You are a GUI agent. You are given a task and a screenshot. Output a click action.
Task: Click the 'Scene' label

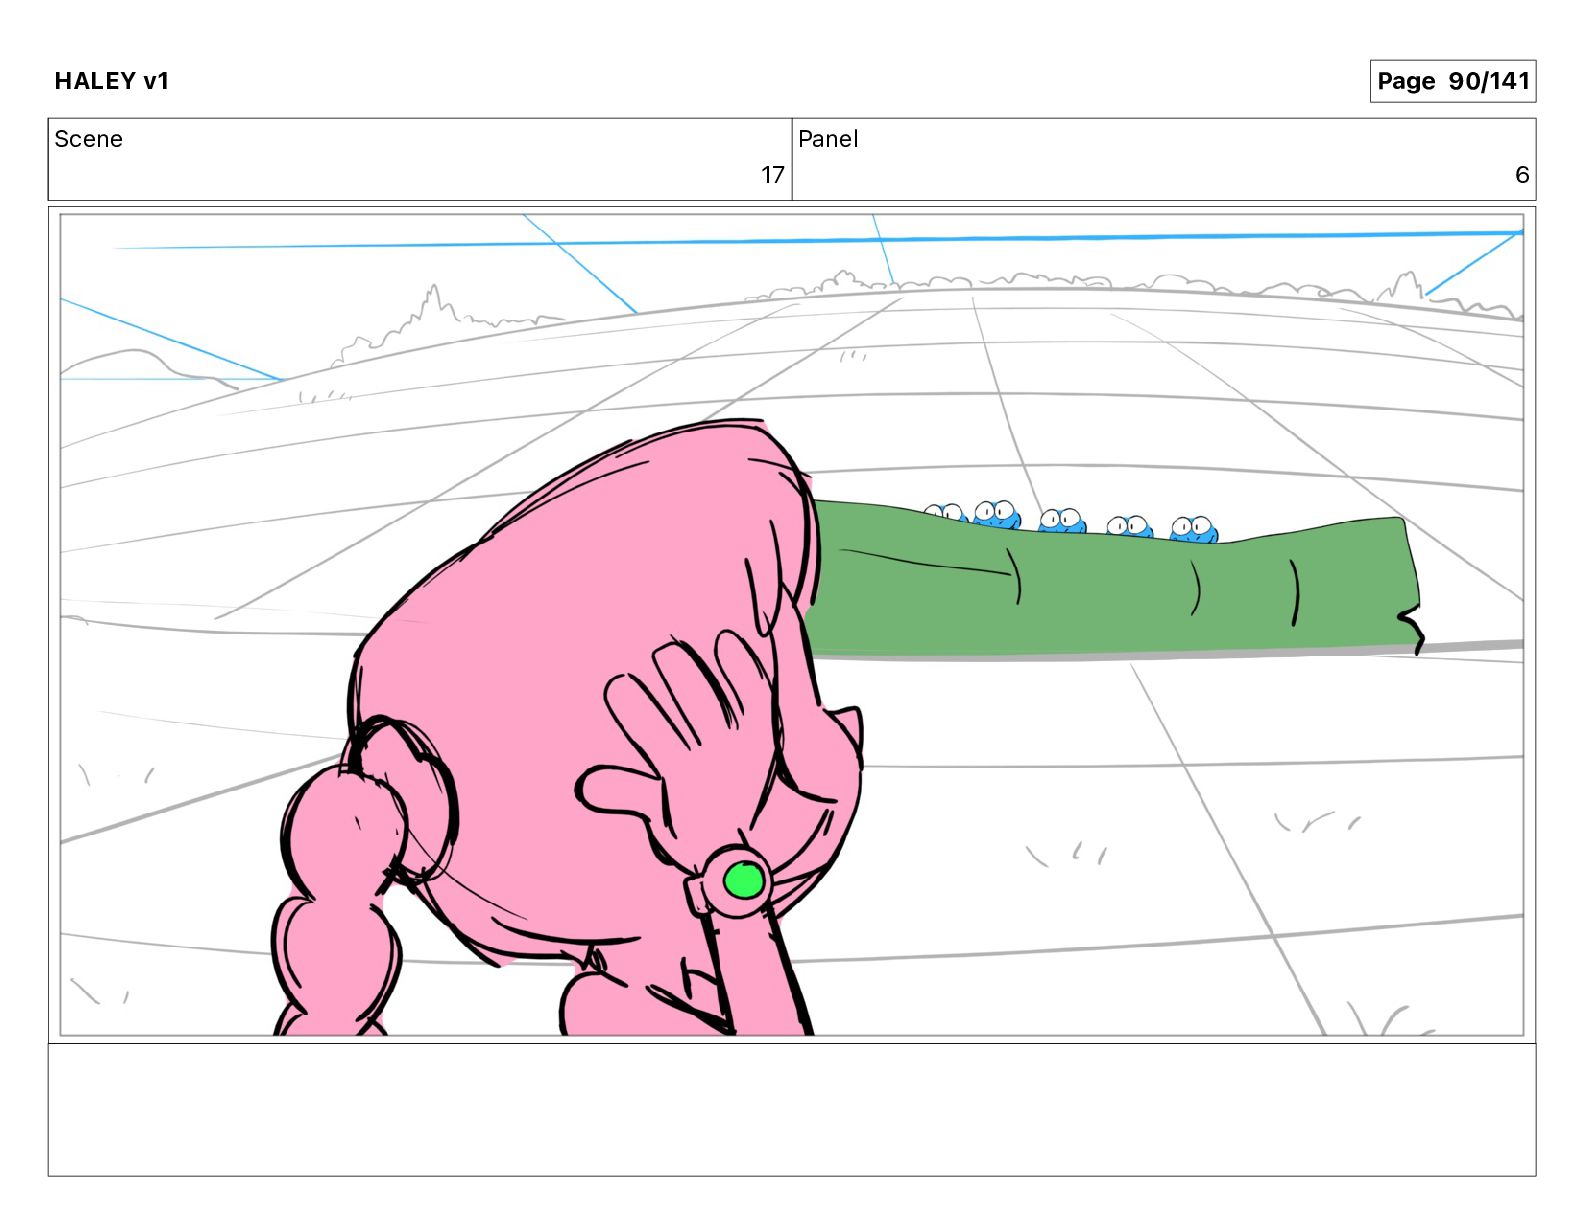pyautogui.click(x=88, y=139)
